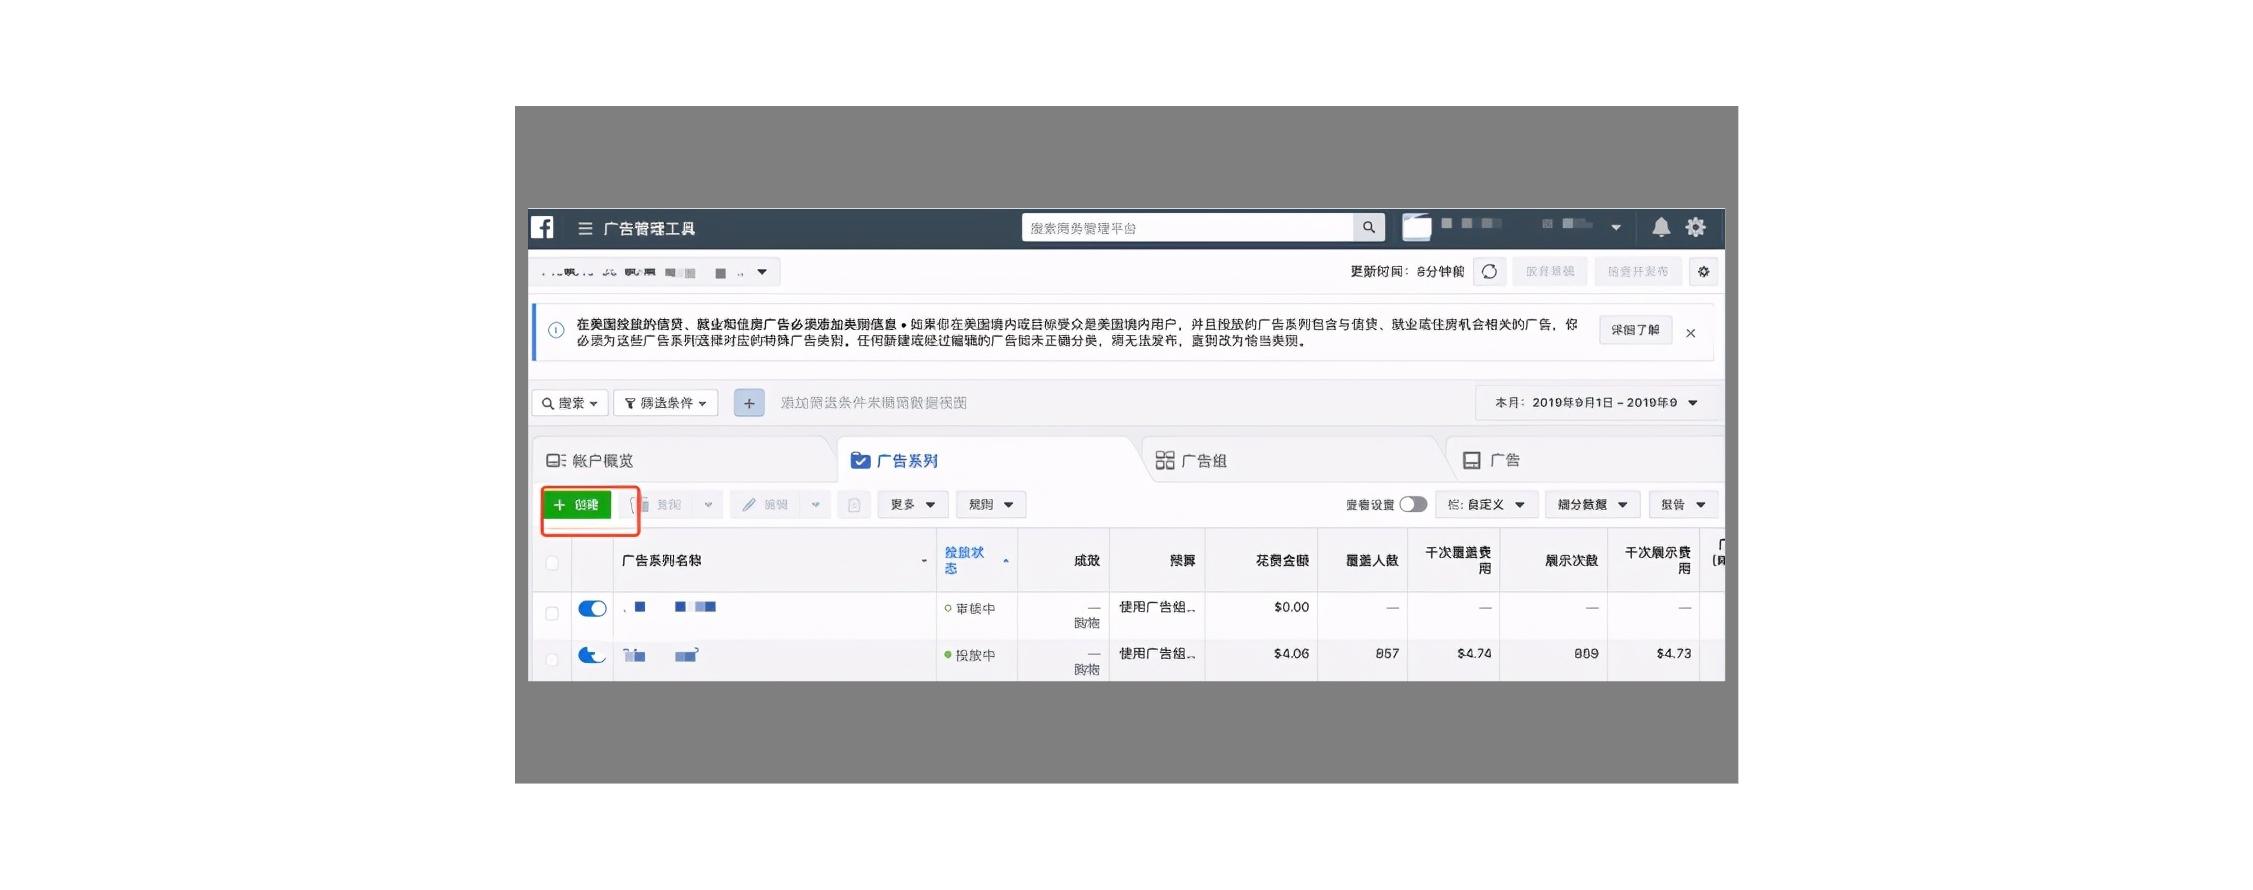Toggle the first campaign's on/off switch (审核中 row)

[592, 608]
